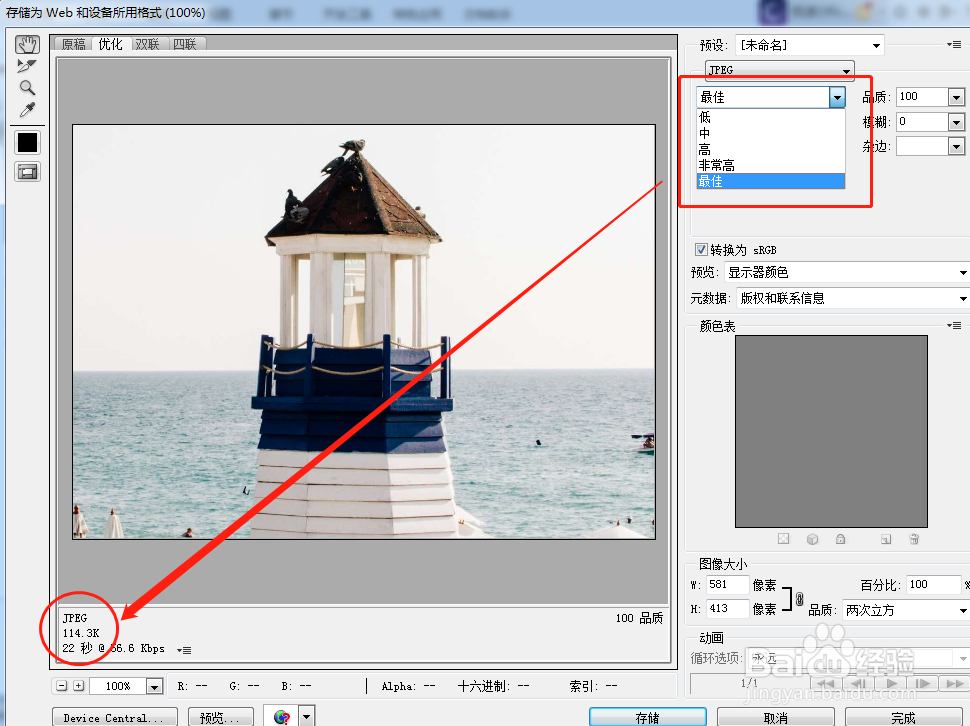970x726 pixels.
Task: Click the next frame animation button
Action: pos(922,683)
